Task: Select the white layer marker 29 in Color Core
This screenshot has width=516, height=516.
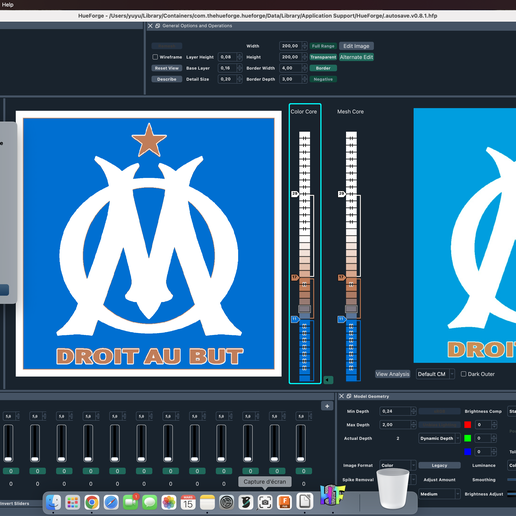Action: point(295,194)
